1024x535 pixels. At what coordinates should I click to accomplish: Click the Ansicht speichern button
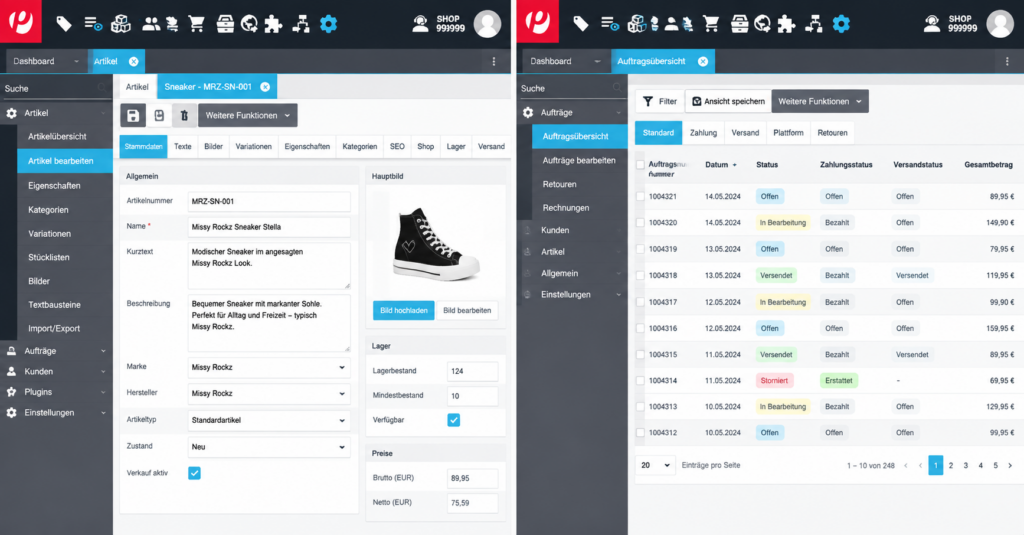tap(728, 101)
